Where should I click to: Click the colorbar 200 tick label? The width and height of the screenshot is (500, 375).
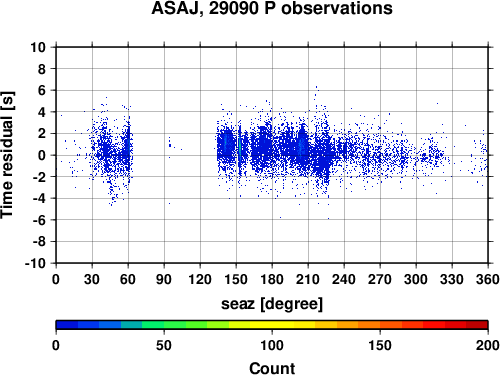pyautogui.click(x=488, y=345)
